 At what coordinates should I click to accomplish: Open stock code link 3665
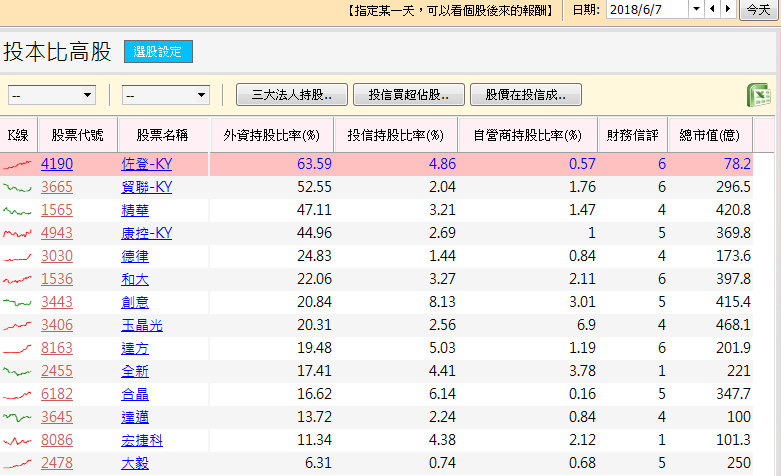click(x=57, y=187)
